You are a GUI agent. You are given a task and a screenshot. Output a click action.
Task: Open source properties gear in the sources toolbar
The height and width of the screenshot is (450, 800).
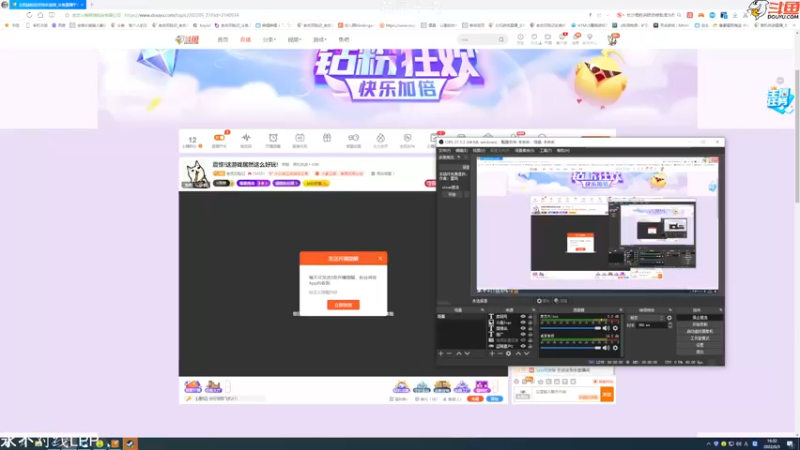pos(508,354)
